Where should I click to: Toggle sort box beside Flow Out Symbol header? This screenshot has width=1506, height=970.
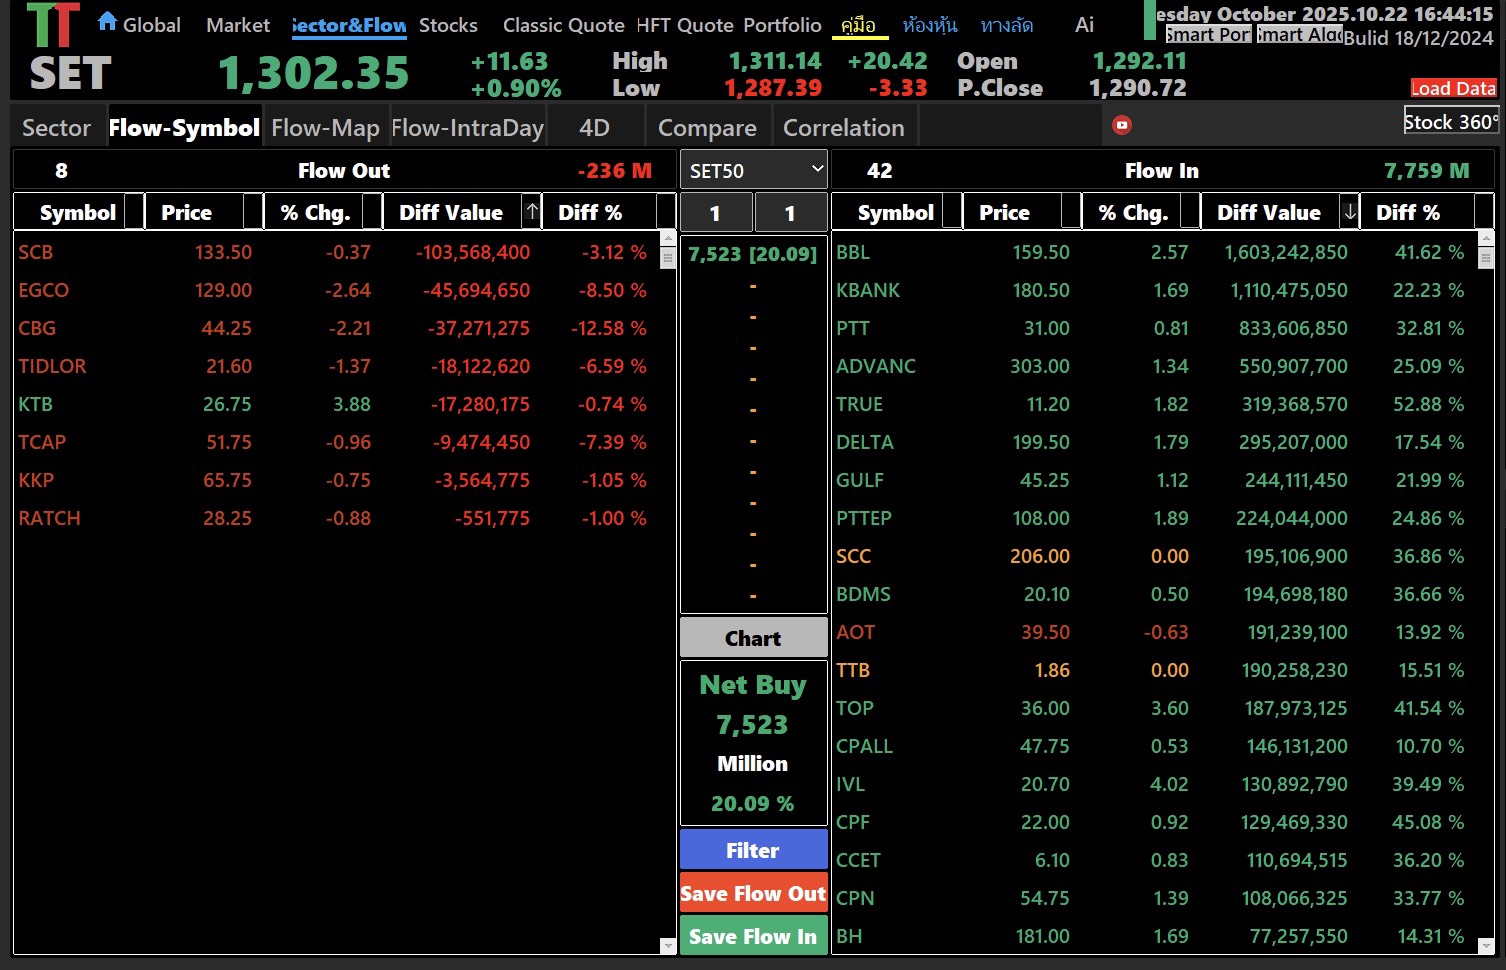tap(134, 212)
